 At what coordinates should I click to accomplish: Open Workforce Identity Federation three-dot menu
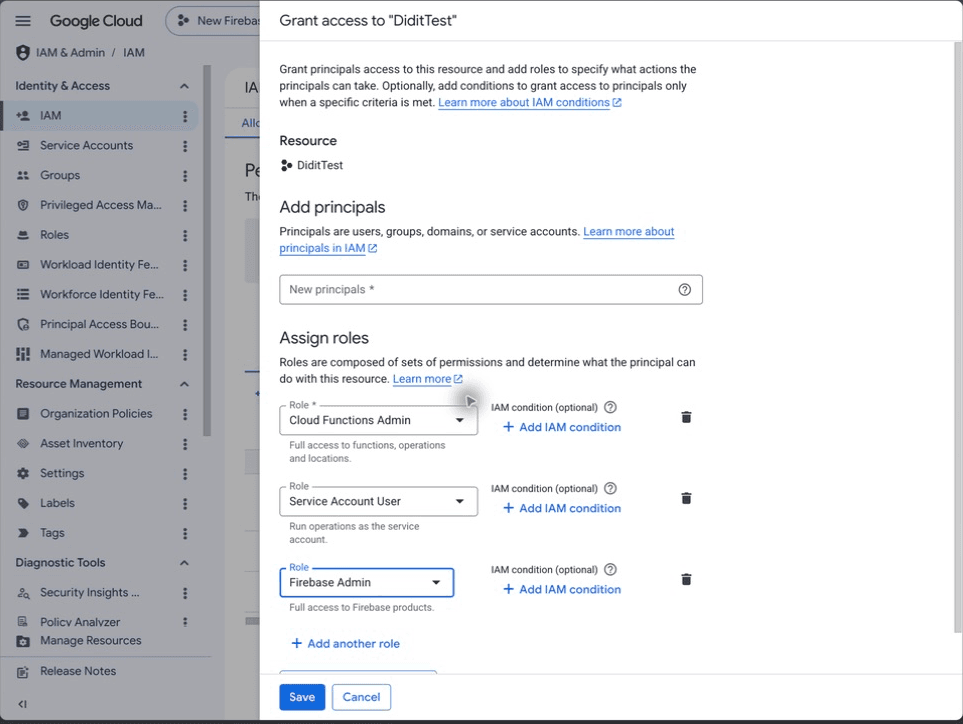pyautogui.click(x=185, y=295)
